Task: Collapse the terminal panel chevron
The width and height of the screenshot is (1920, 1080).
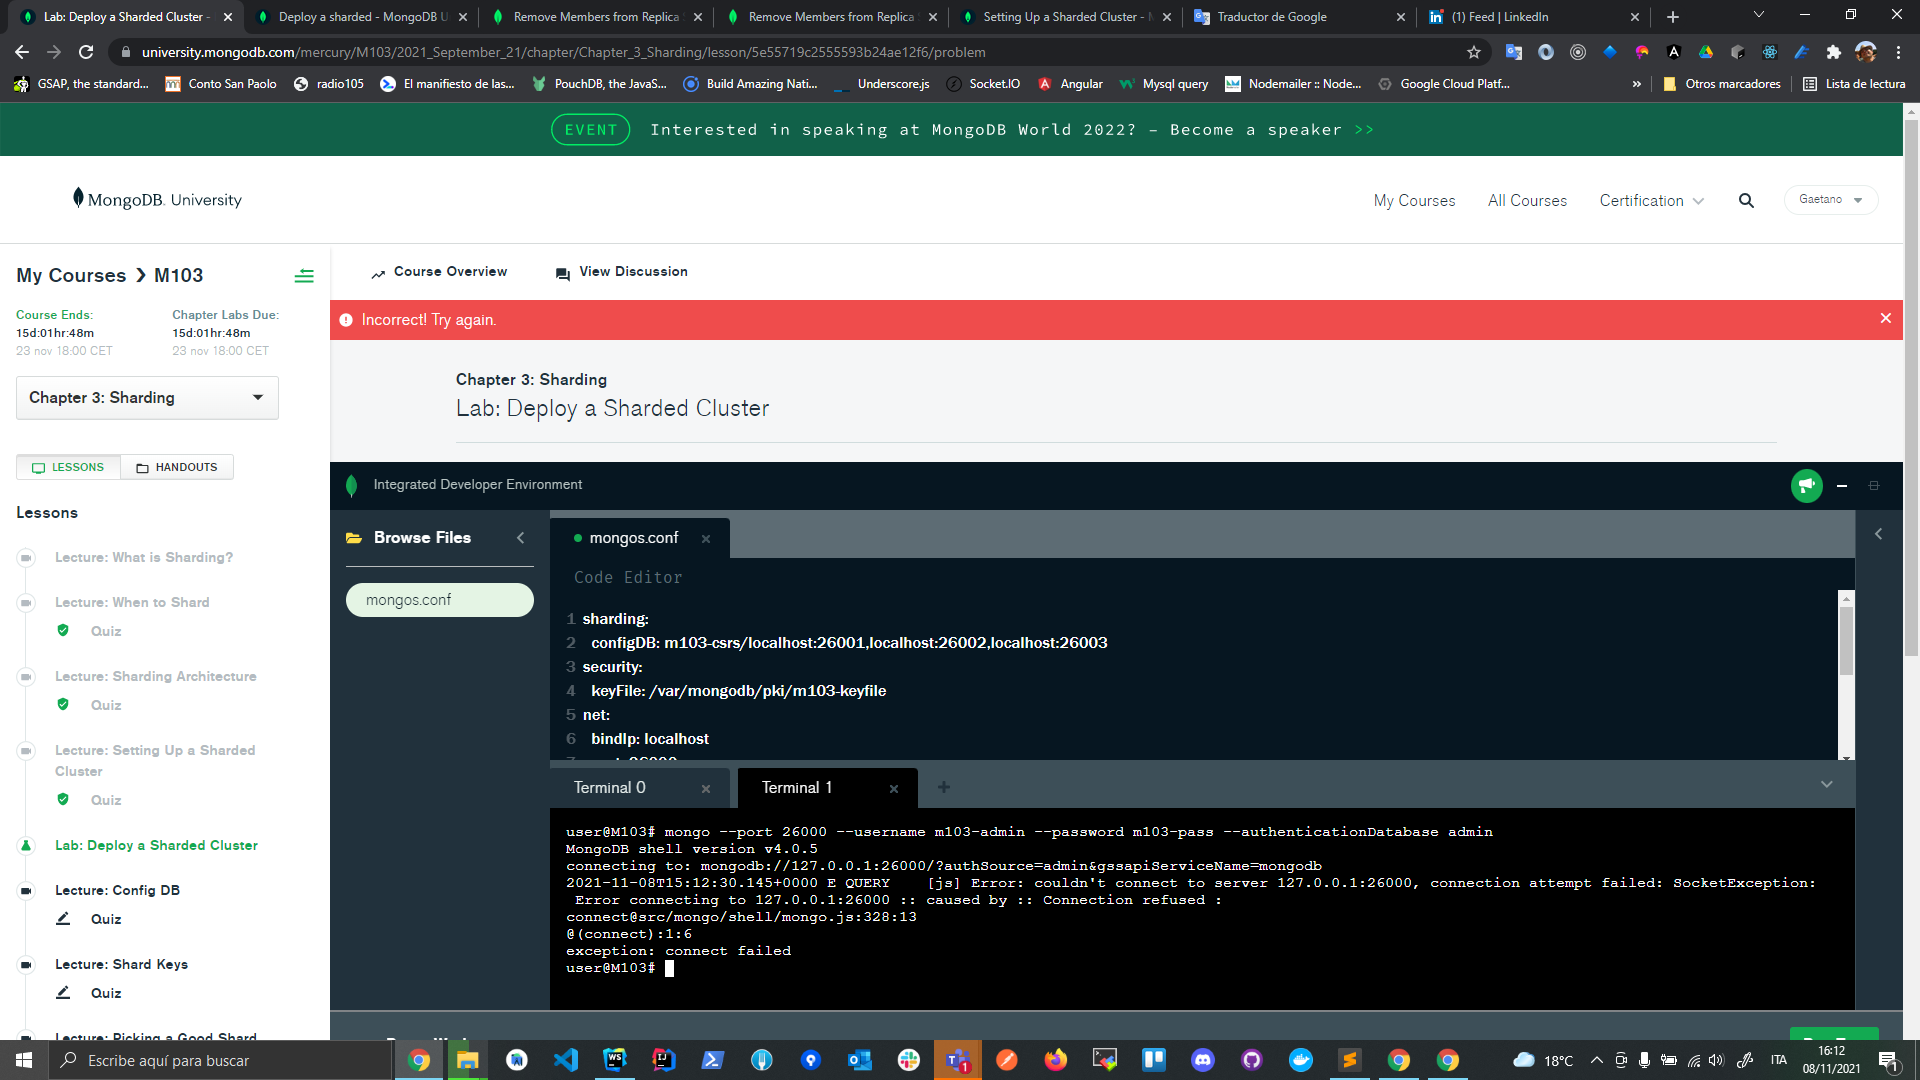Action: tap(1826, 784)
